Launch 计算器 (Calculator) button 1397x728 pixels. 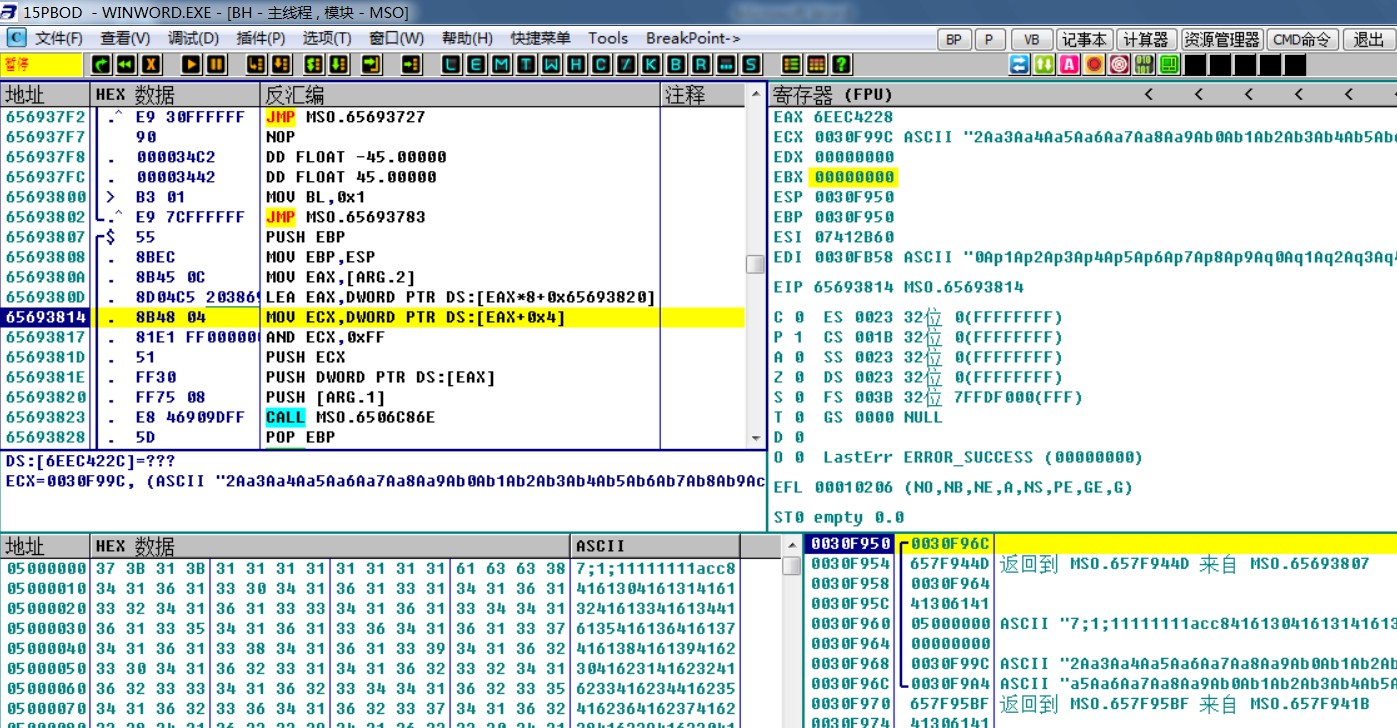1145,39
